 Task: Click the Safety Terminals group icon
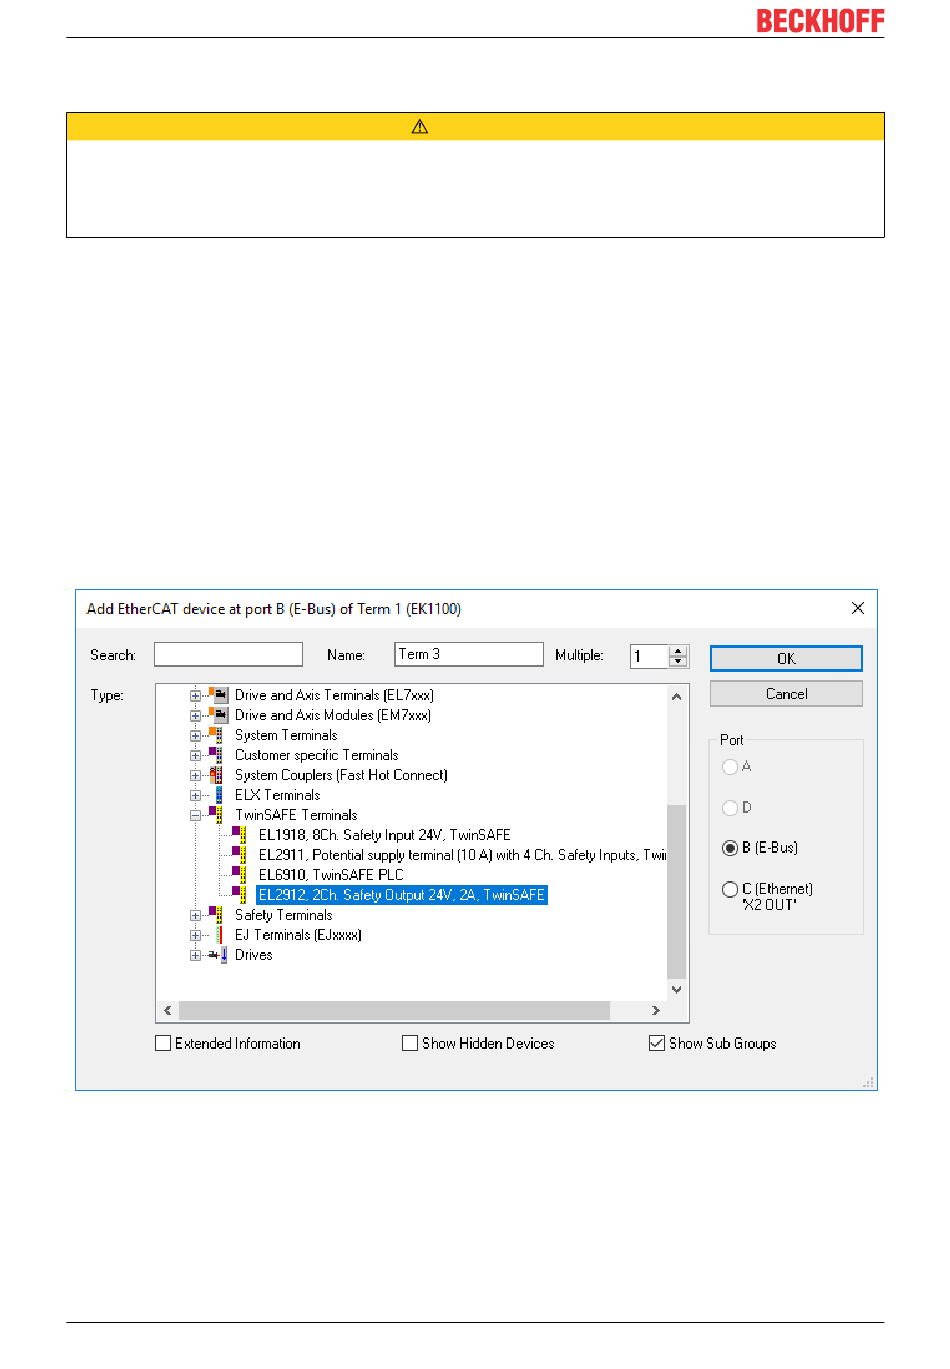tap(216, 915)
